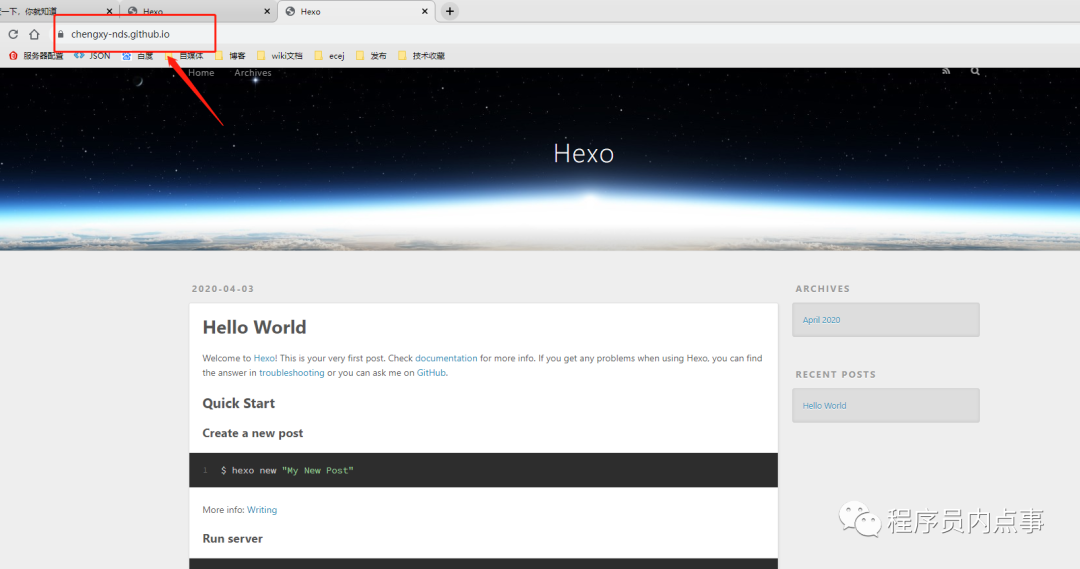
Task: Open the 2020-04-03 post date link
Action: tap(222, 289)
